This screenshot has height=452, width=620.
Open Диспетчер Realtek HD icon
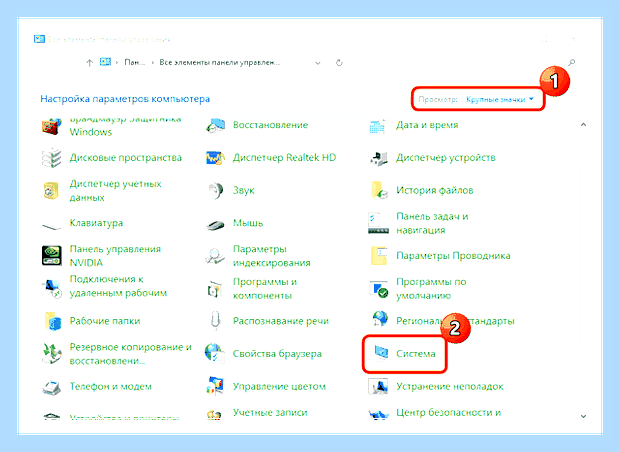pos(215,158)
